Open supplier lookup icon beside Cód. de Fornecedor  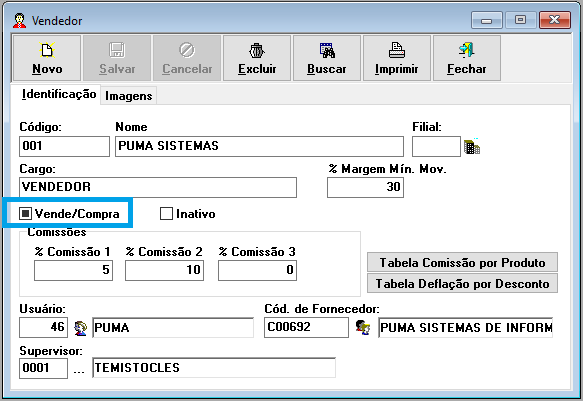coord(363,328)
